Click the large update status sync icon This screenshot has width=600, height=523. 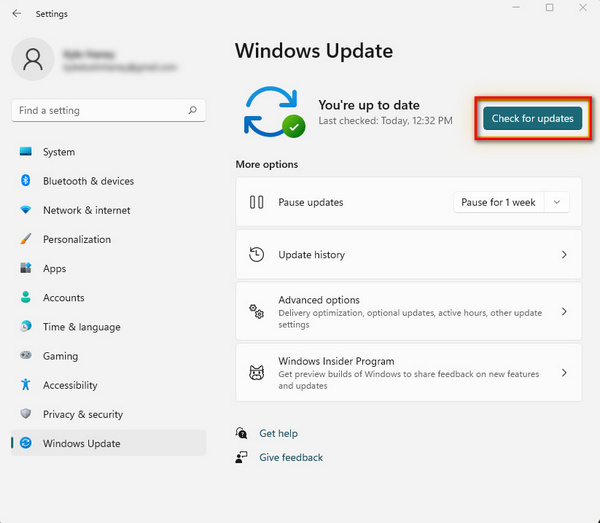click(274, 112)
